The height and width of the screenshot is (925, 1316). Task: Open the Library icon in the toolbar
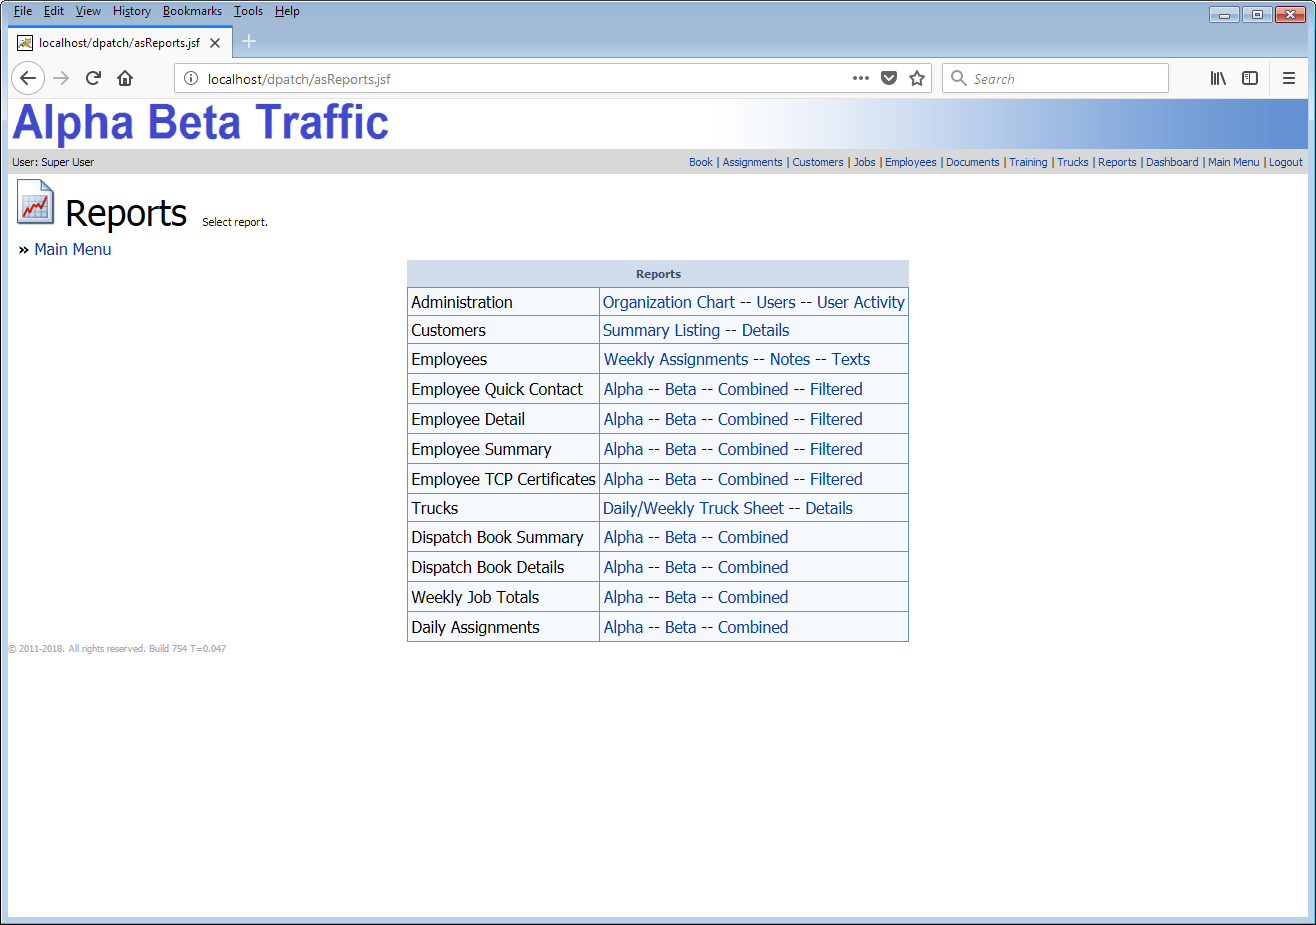click(x=1218, y=78)
